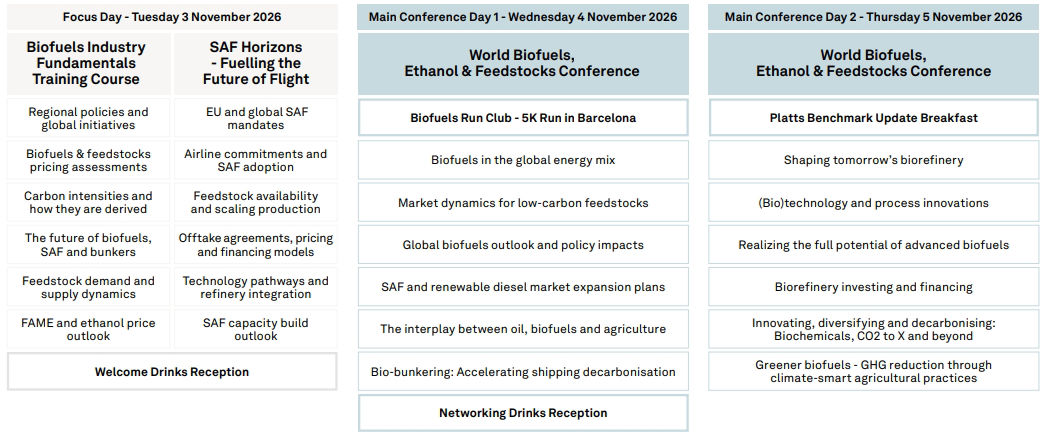This screenshot has width=1046, height=438.
Task: Select FAME and ethanol price outlook topic
Action: (x=88, y=329)
